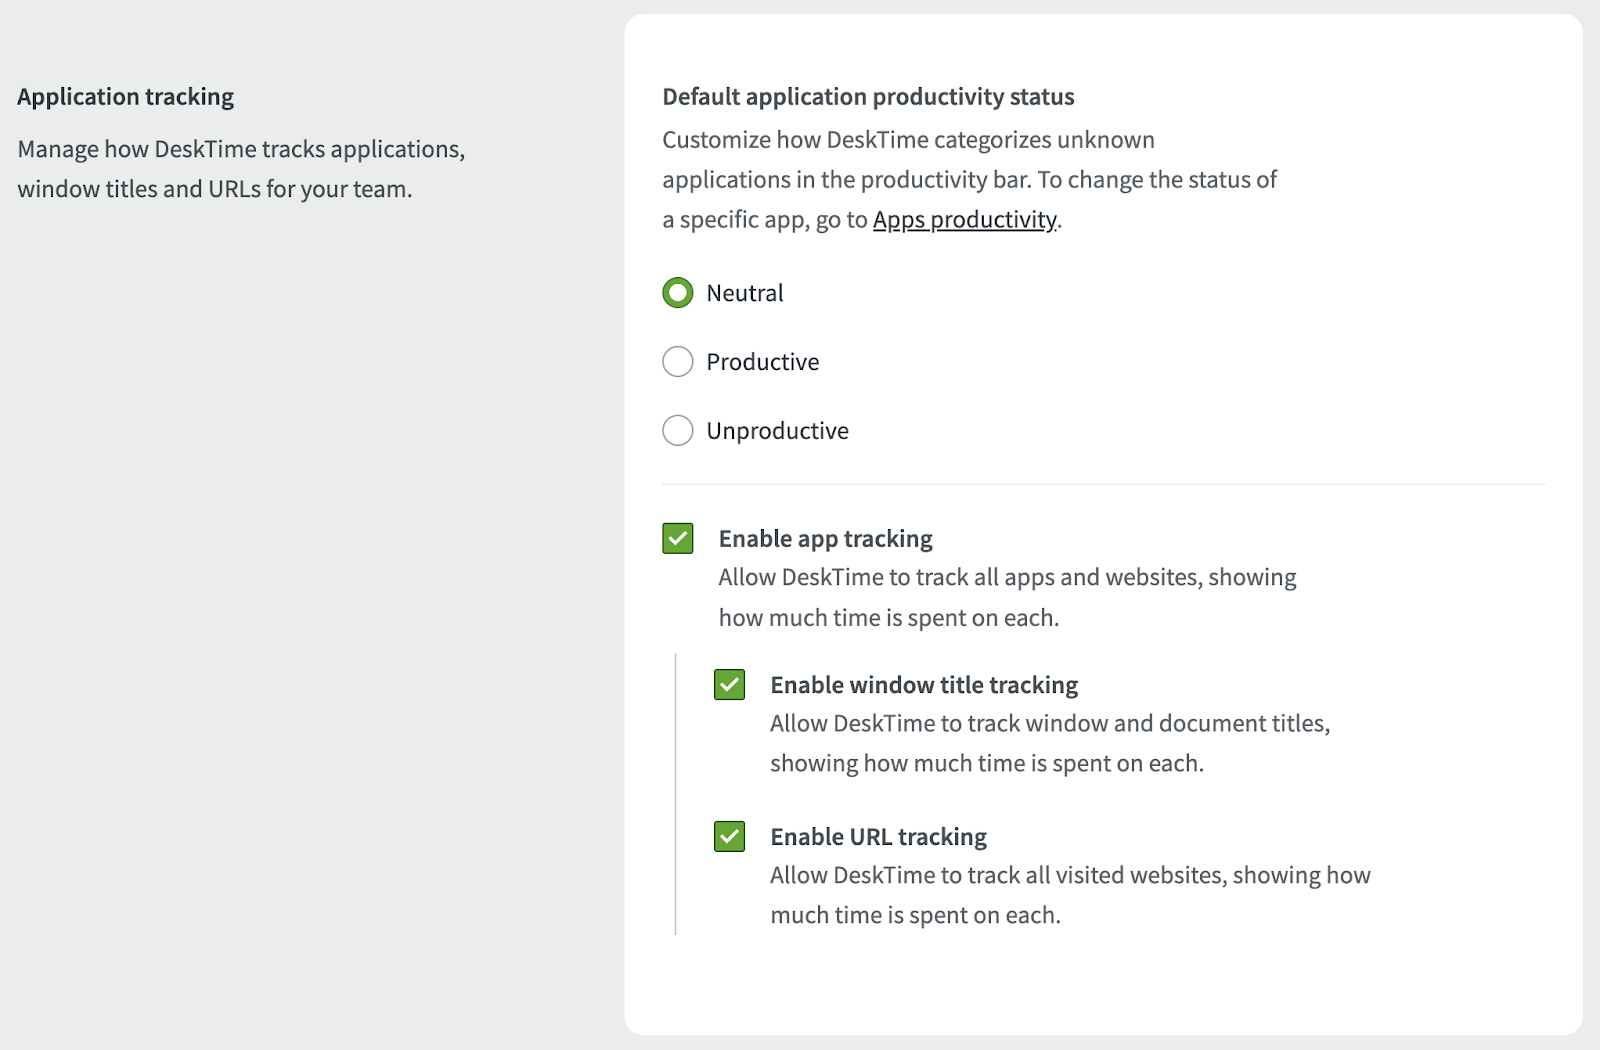This screenshot has height=1050, width=1600.
Task: Pick the Unproductive radio button
Action: [678, 431]
